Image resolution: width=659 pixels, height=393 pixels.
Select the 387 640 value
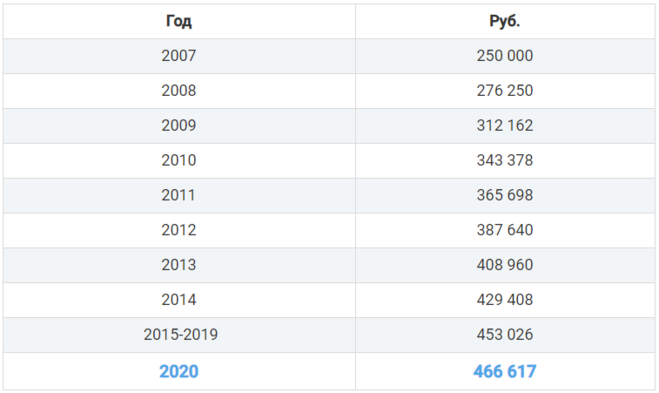pyautogui.click(x=504, y=230)
